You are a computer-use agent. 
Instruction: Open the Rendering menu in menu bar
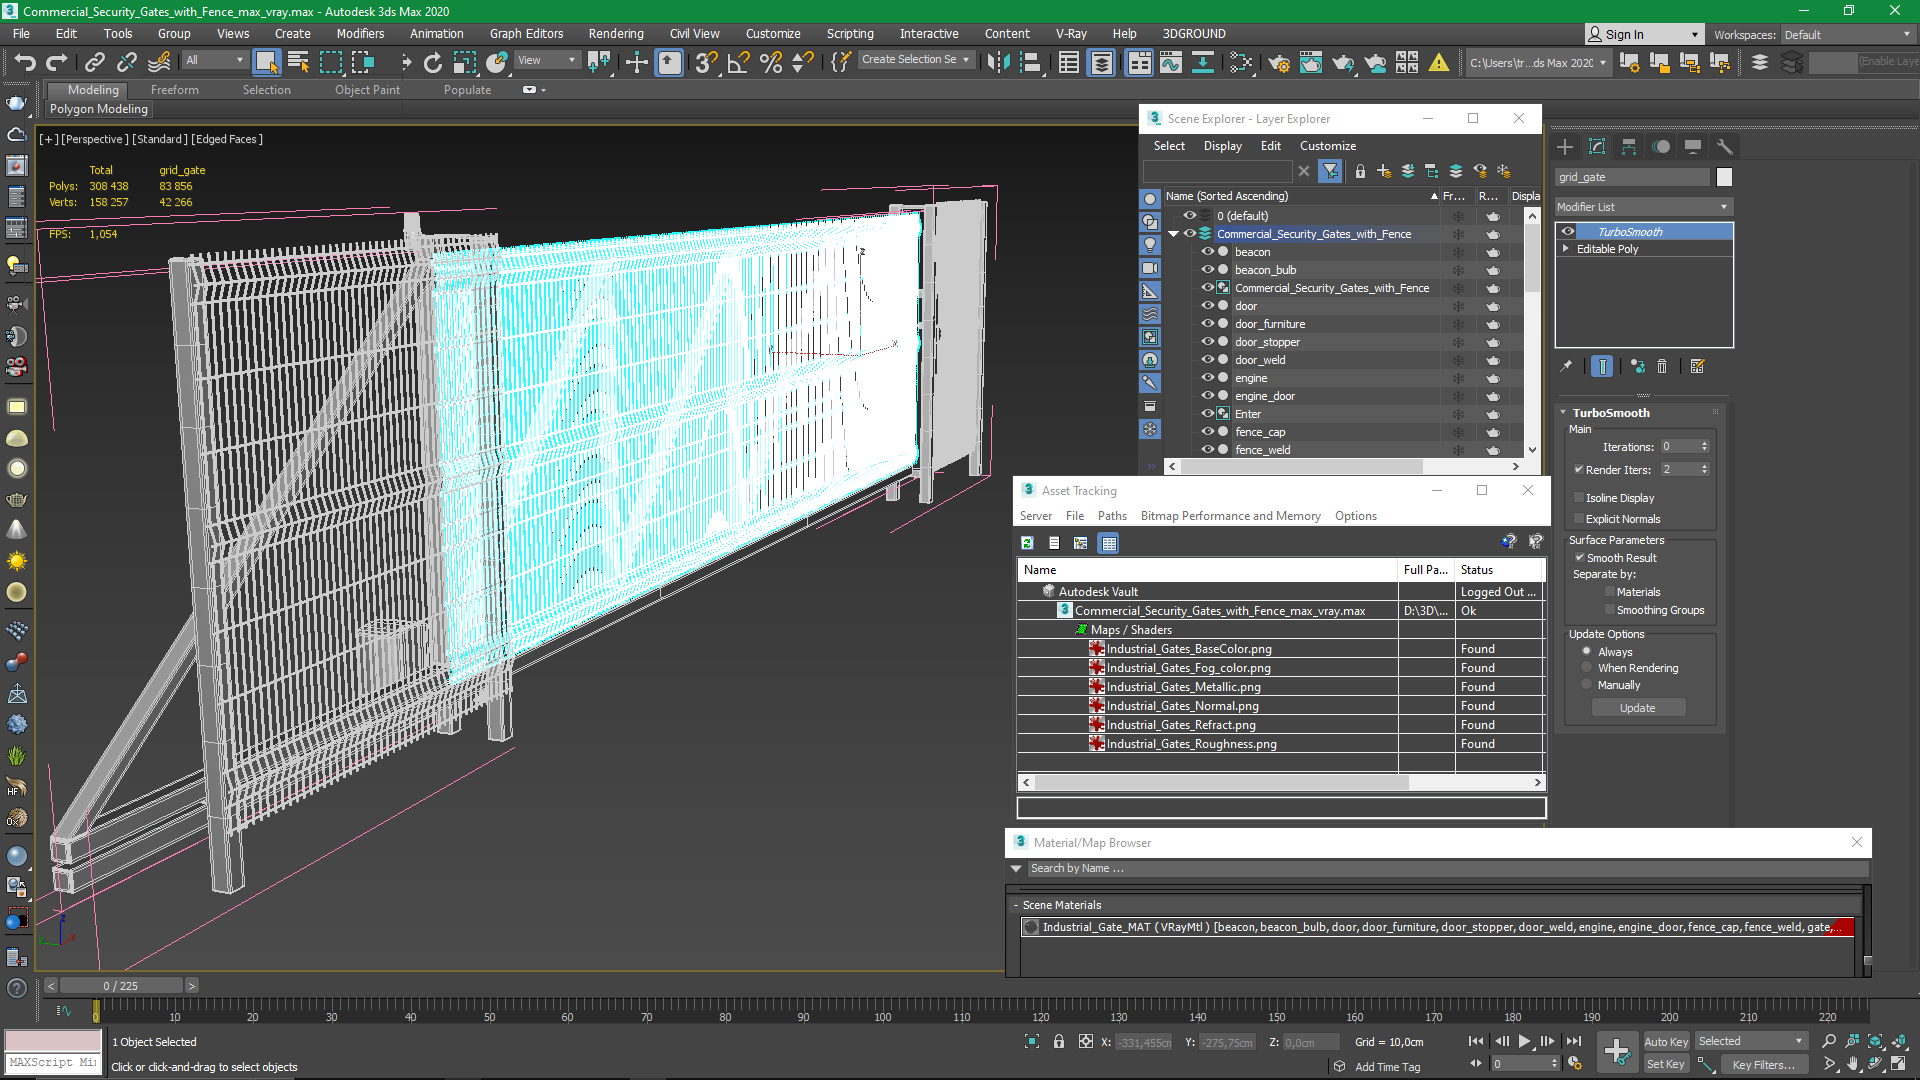point(616,33)
